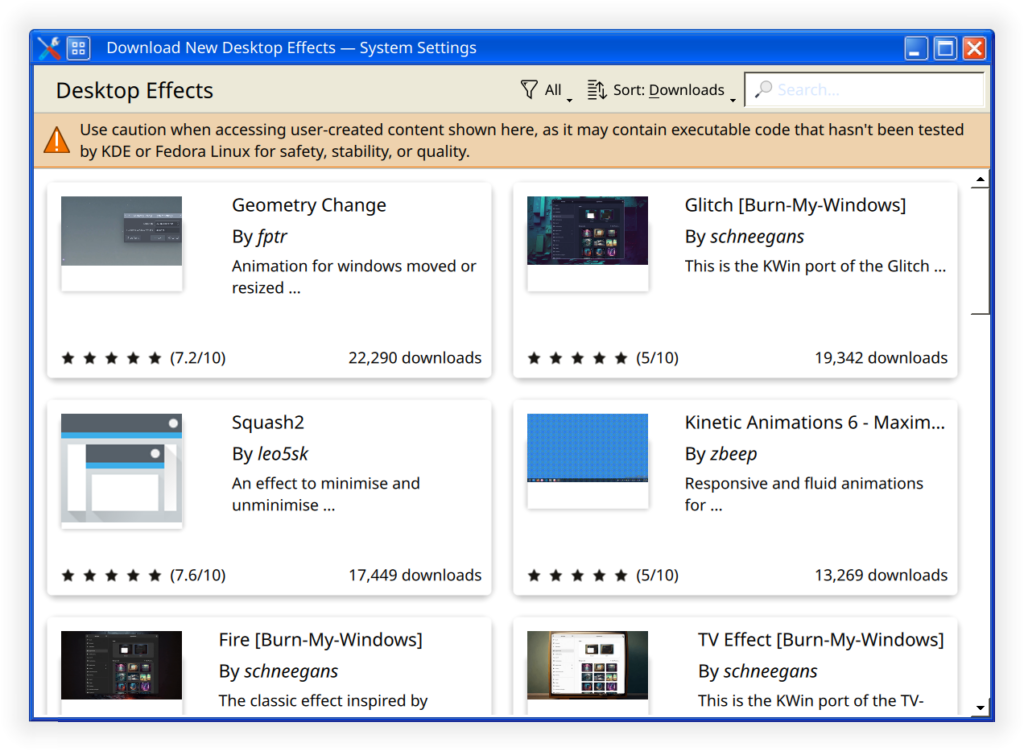Image resolution: width=1024 pixels, height=751 pixels.
Task: Click schneegans under Glitch entry
Action: tap(757, 236)
